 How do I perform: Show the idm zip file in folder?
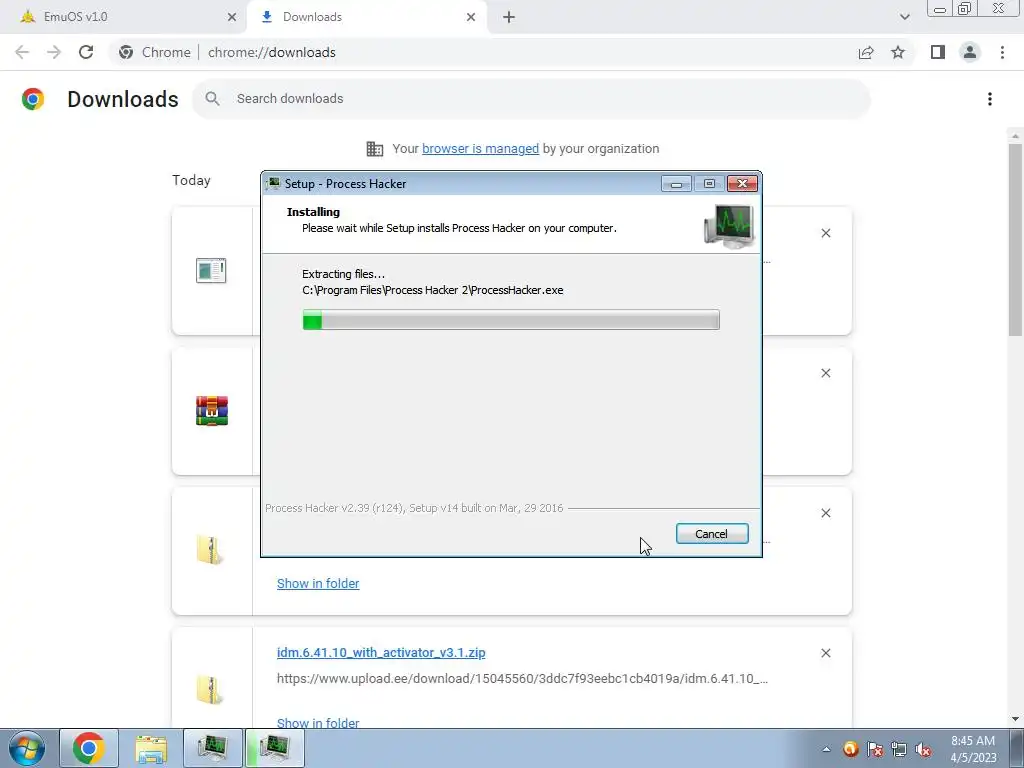tap(318, 722)
